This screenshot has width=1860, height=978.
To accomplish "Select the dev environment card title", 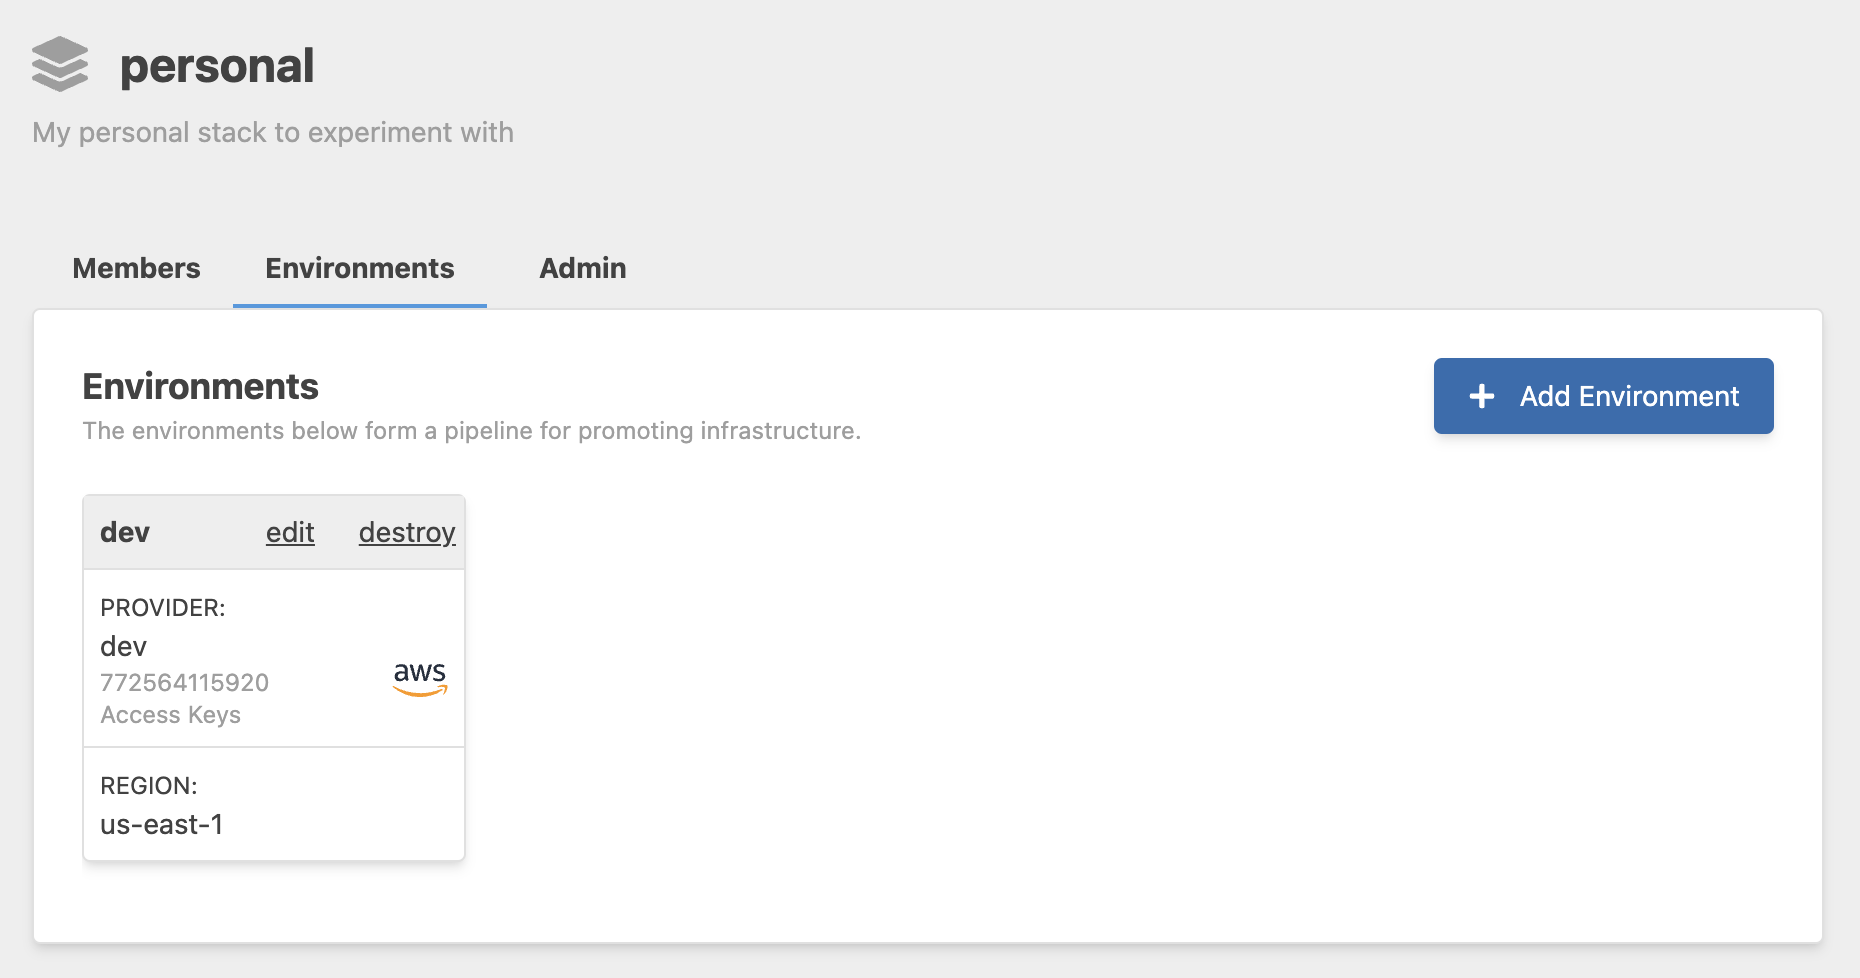I will [x=125, y=532].
